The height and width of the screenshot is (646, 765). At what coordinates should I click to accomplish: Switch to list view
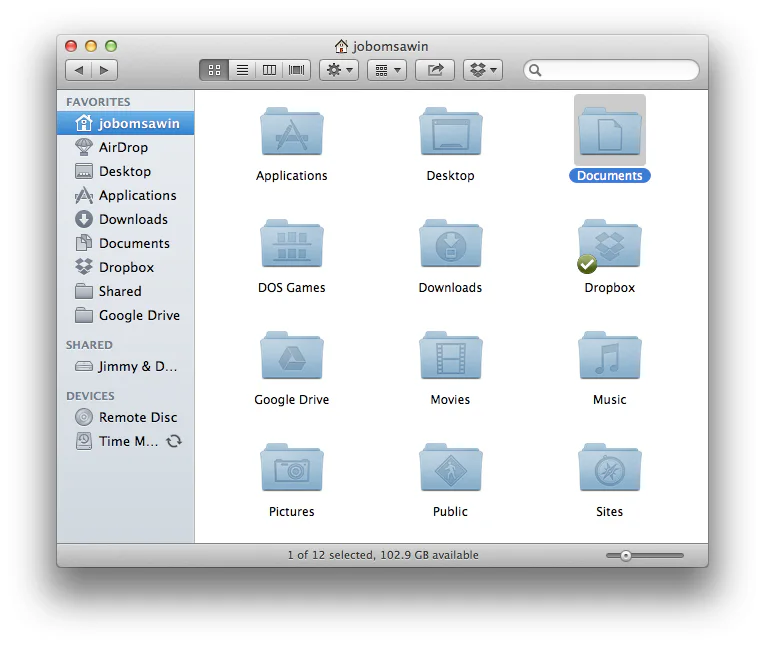[x=242, y=70]
